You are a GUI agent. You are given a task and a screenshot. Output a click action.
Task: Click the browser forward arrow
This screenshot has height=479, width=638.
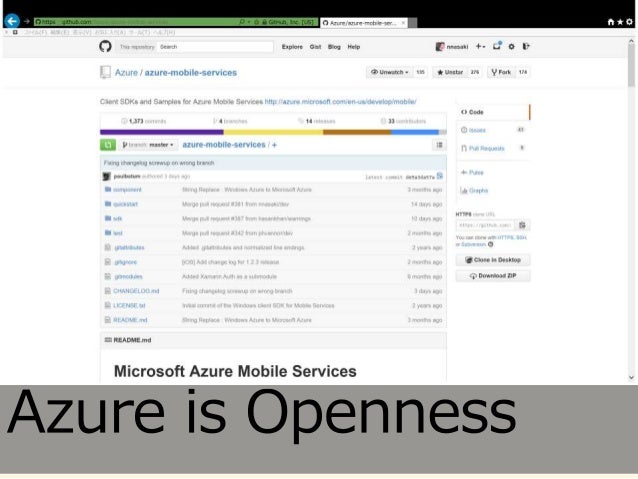tap(27, 21)
